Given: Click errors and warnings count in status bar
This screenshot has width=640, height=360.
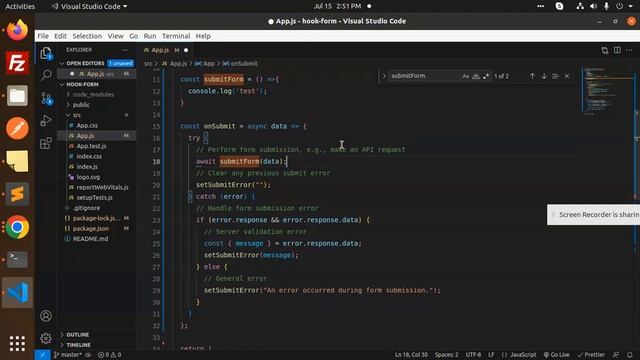Looking at the screenshot, I should click(x=109, y=355).
